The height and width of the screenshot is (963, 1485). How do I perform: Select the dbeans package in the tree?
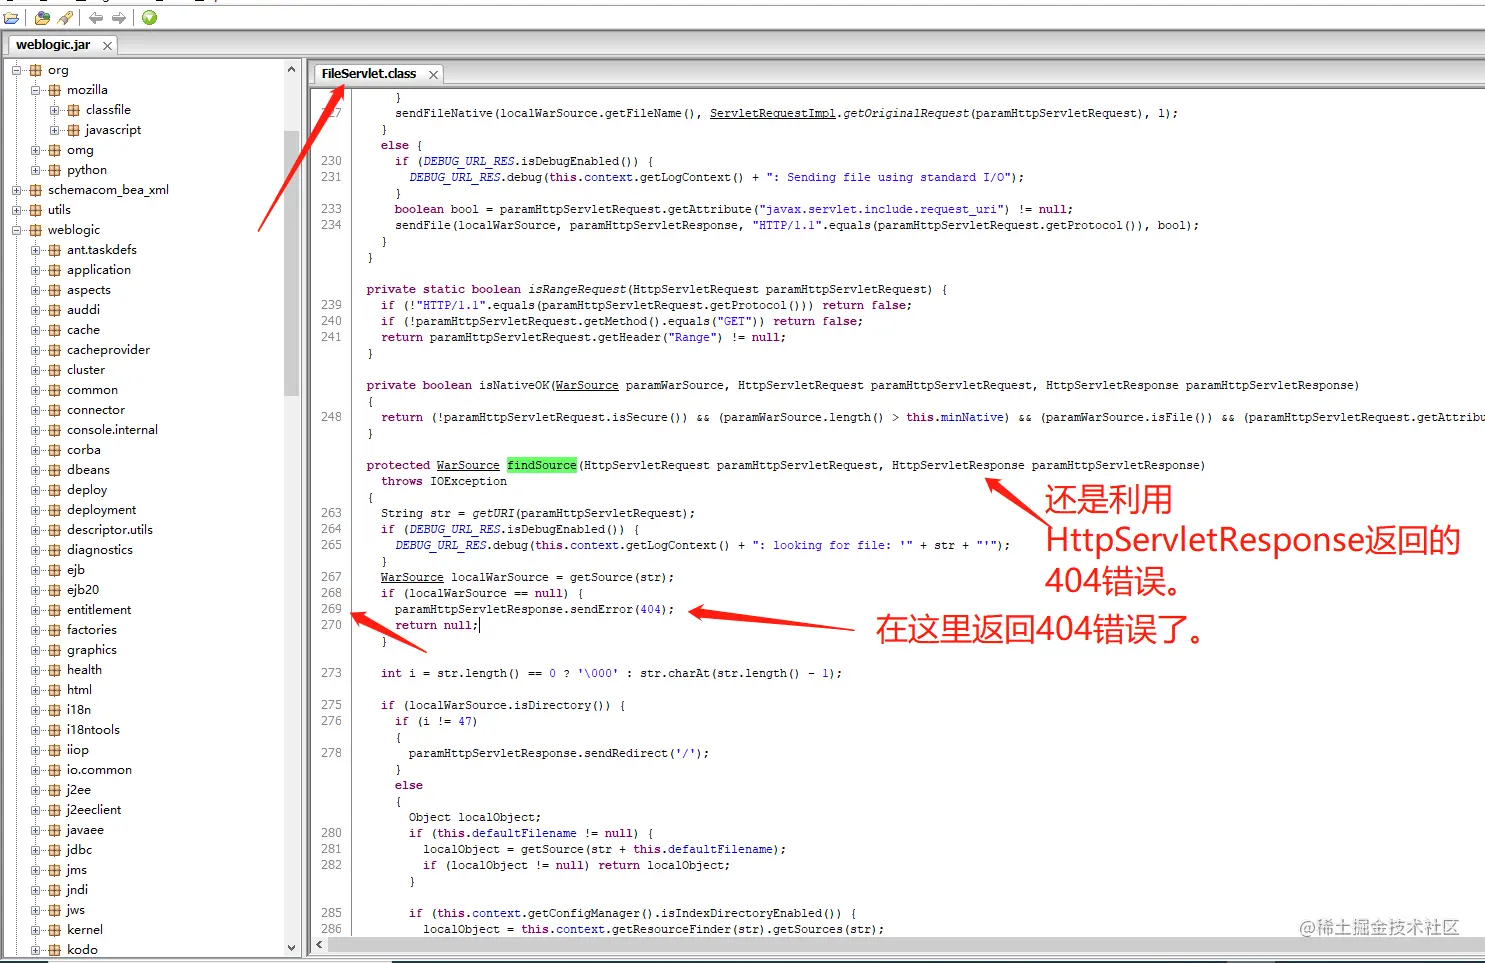pyautogui.click(x=87, y=469)
